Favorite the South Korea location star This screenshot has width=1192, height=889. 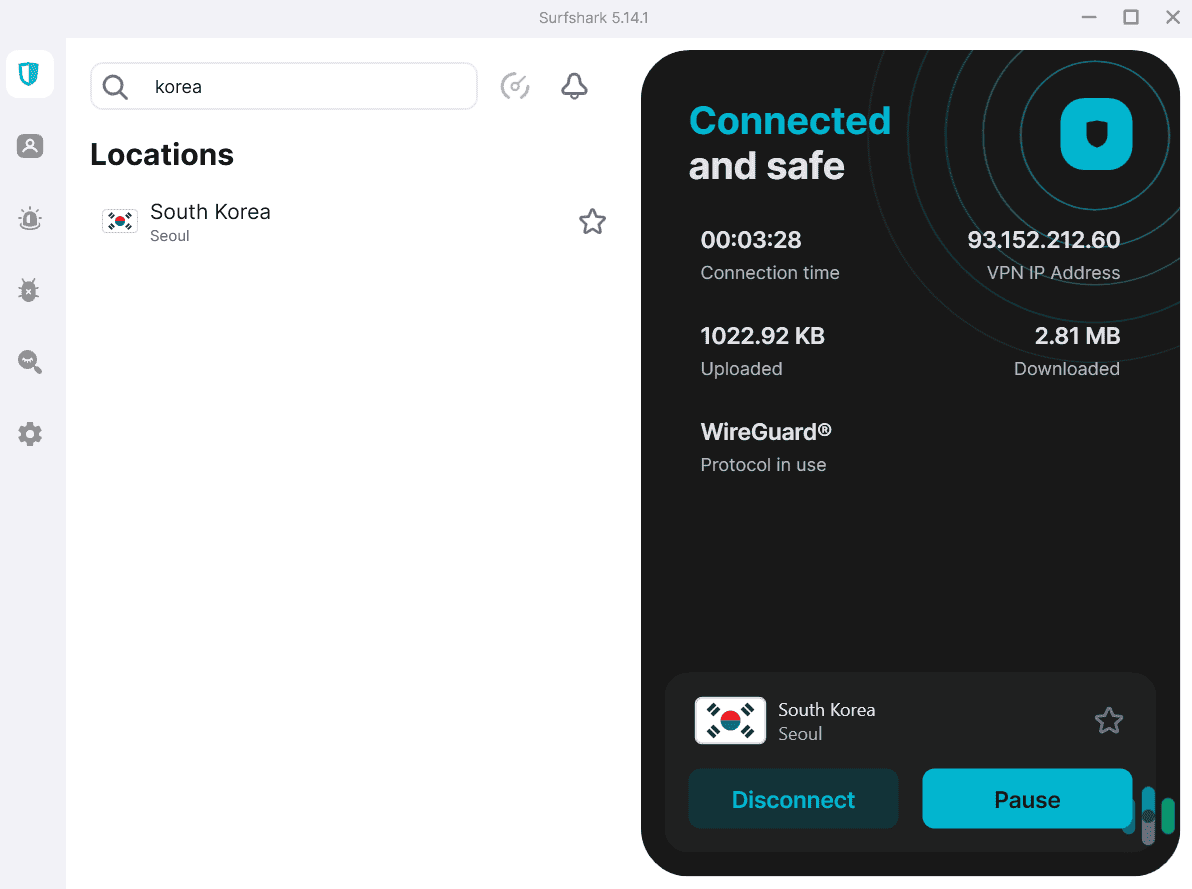tap(592, 221)
